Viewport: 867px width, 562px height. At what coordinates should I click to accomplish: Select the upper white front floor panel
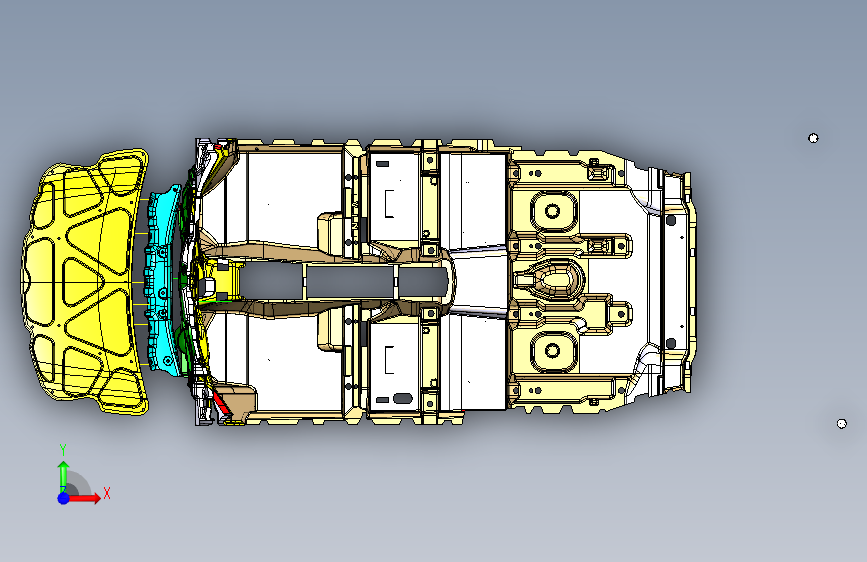click(x=295, y=199)
